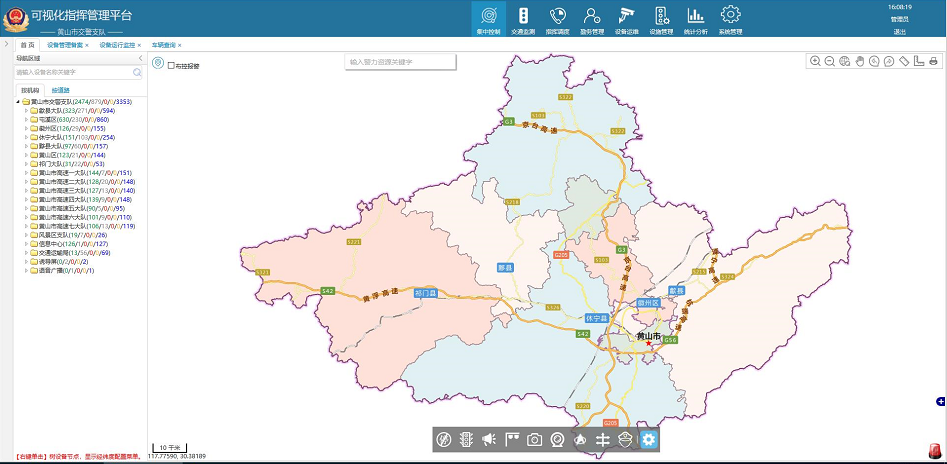
Task: Expand the 徽州区 tree node
Action: tap(27, 128)
